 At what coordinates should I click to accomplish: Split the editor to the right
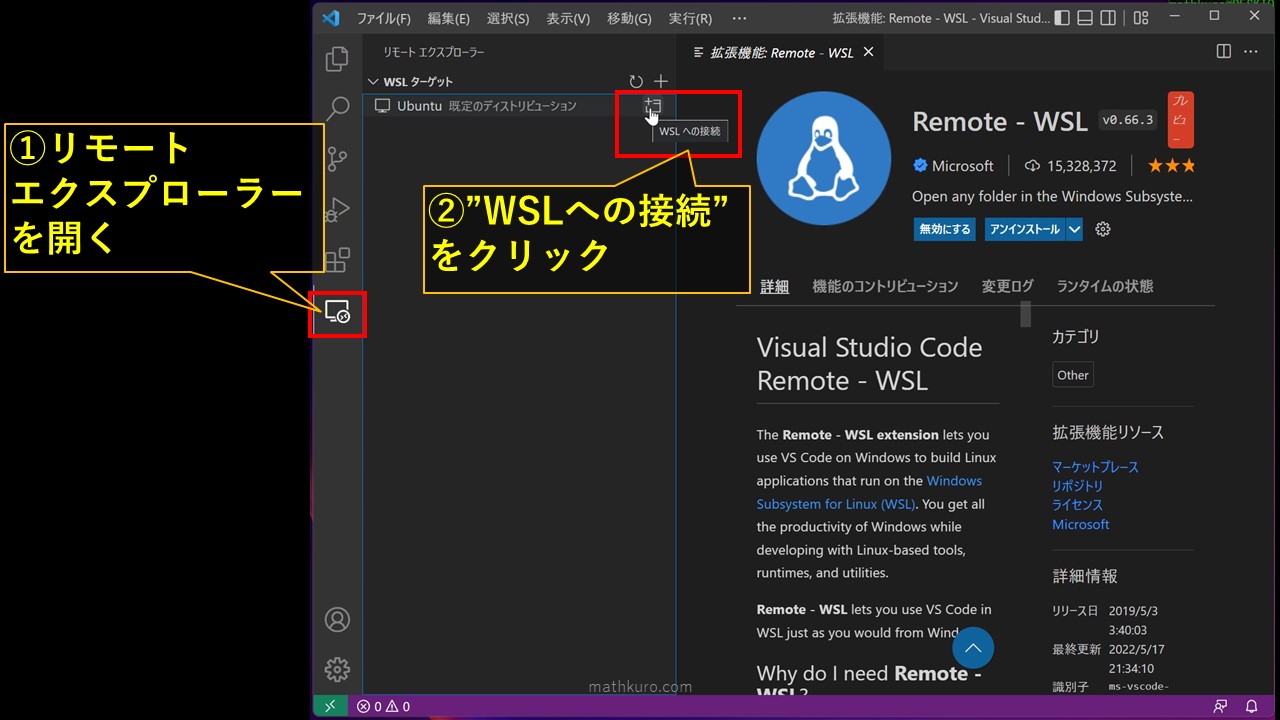[x=1223, y=51]
